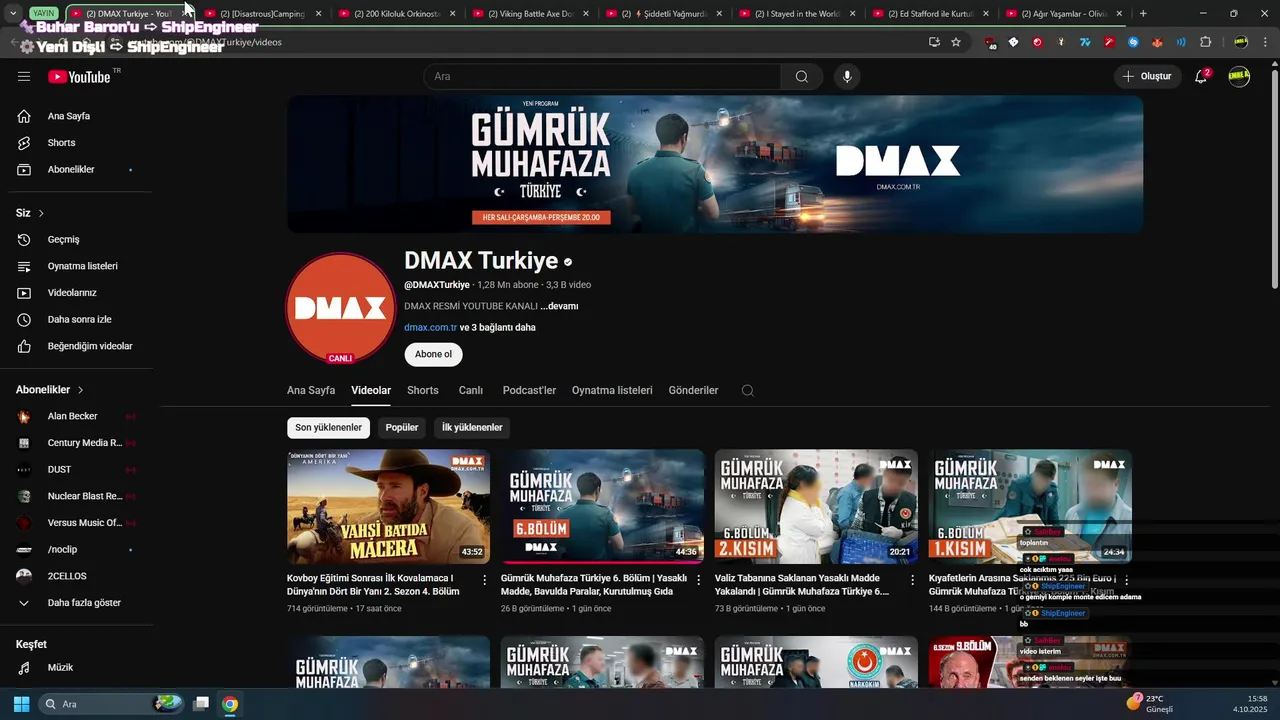The width and height of the screenshot is (1280, 720).
Task: Switch to the Ed Stafford ile Kurtul browser tab
Action: (x=930, y=14)
